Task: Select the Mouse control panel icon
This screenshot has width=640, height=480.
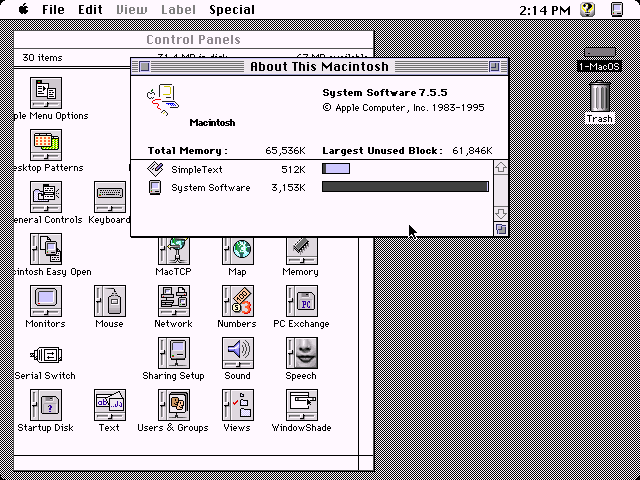Action: (x=110, y=301)
